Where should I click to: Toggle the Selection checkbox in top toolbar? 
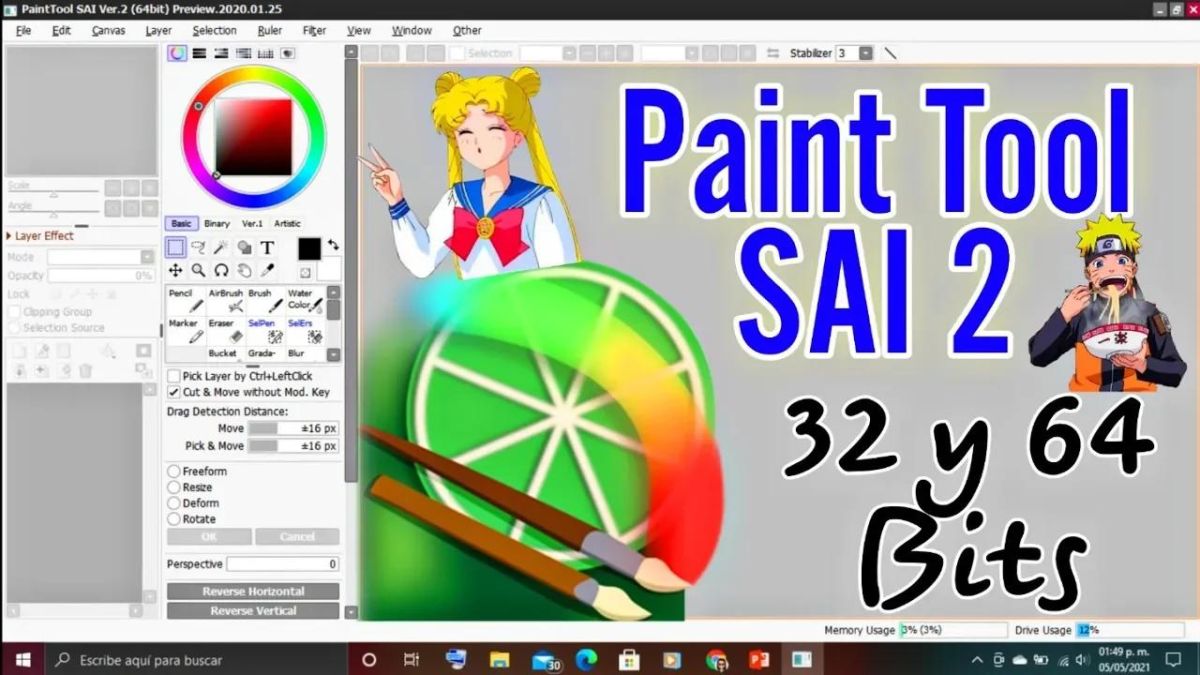tap(457, 53)
